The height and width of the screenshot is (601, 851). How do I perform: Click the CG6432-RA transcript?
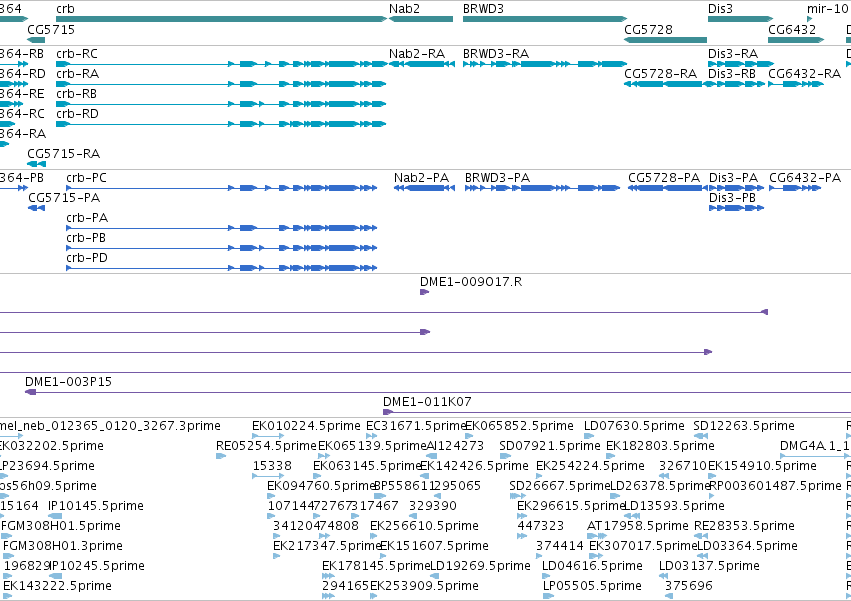tap(796, 84)
